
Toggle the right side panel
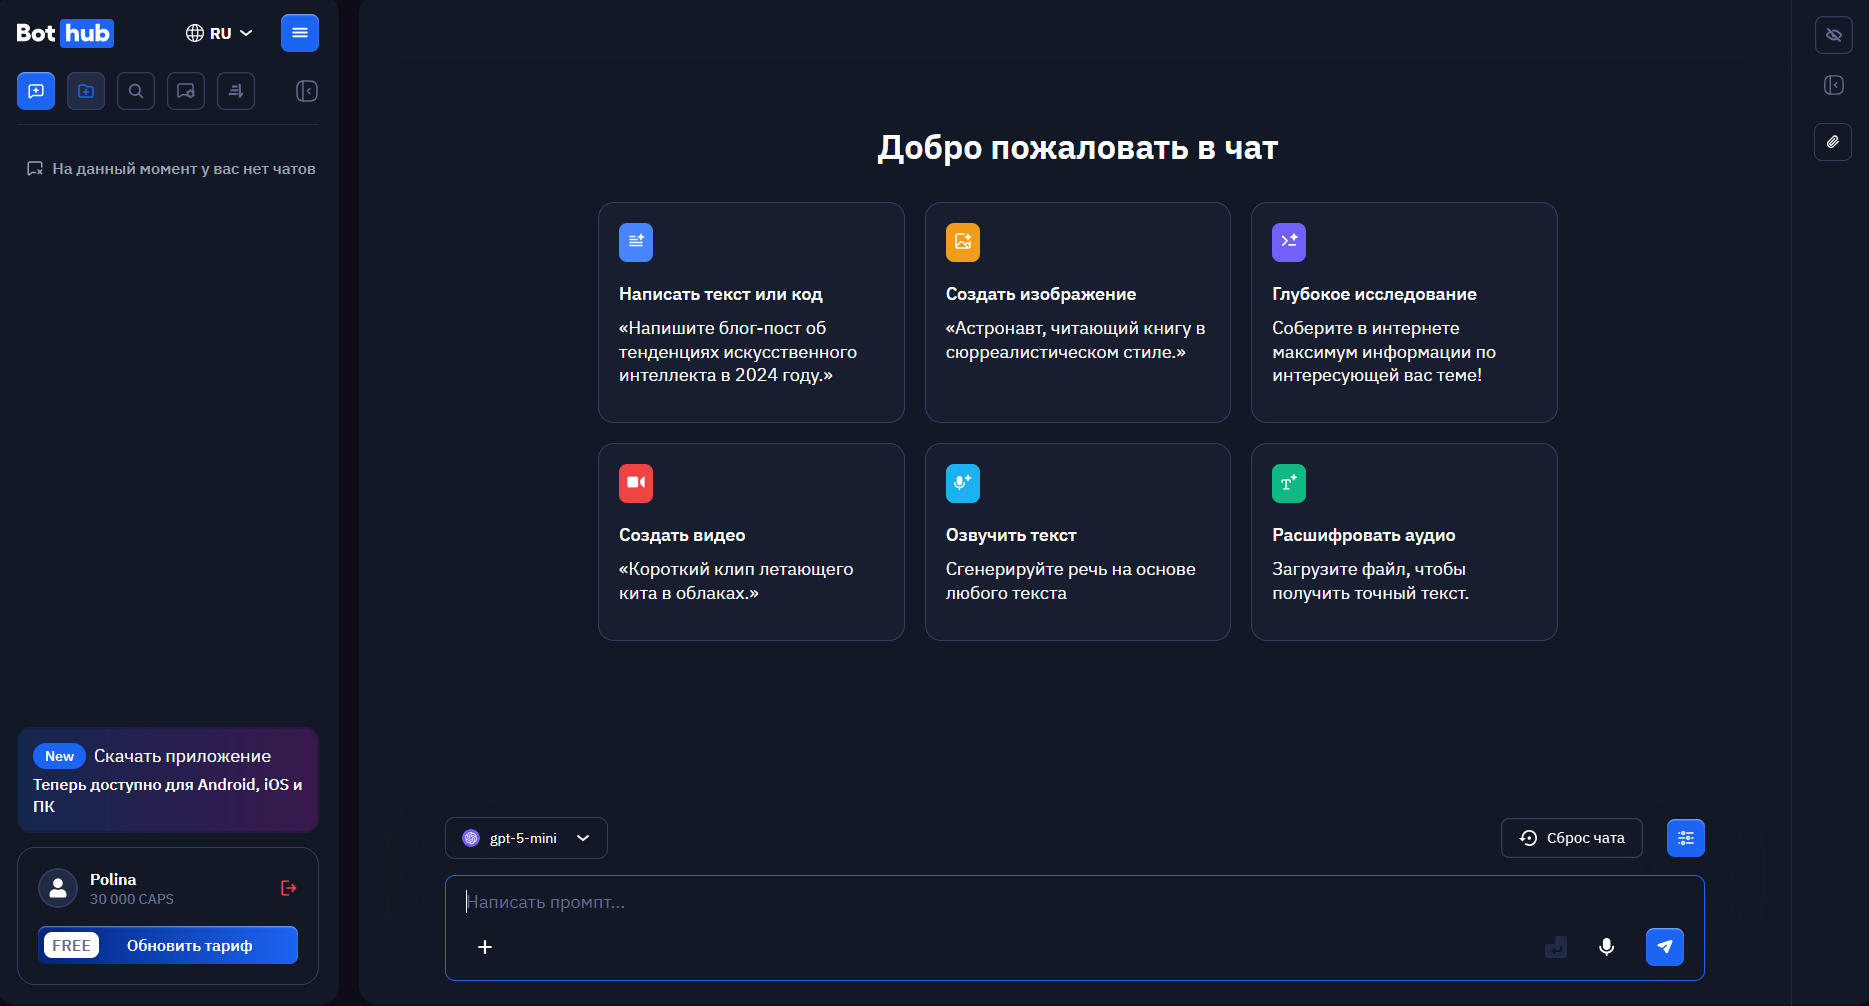click(1833, 85)
